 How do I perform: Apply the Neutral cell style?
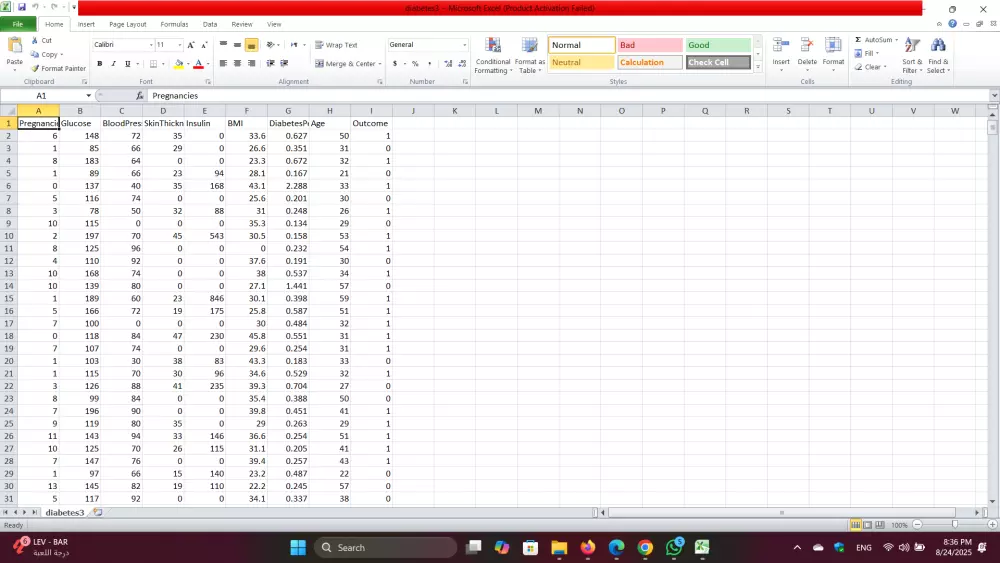pyautogui.click(x=582, y=62)
